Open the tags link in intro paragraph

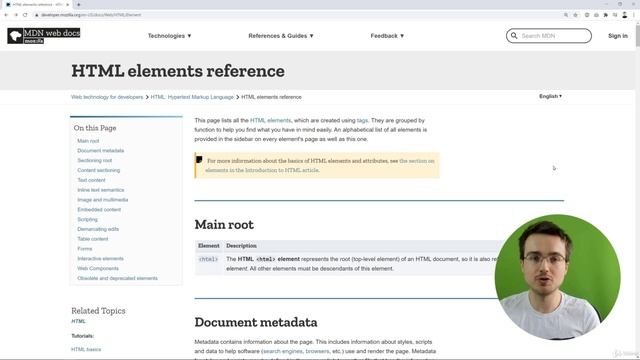pos(362,120)
